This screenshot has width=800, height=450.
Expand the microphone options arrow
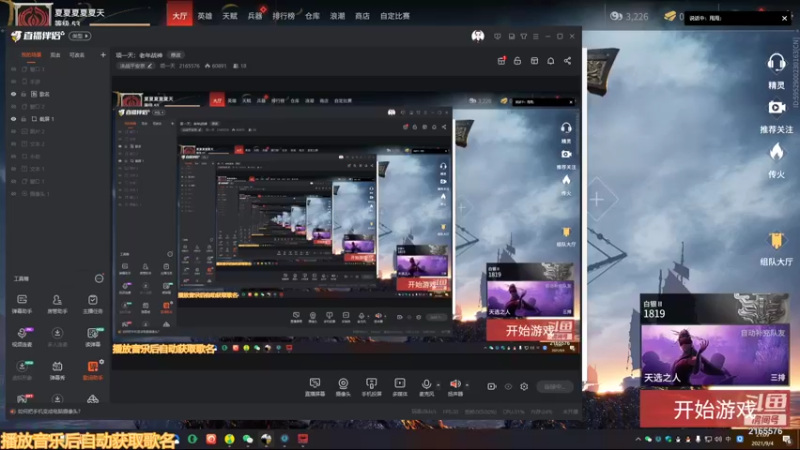pos(438,385)
